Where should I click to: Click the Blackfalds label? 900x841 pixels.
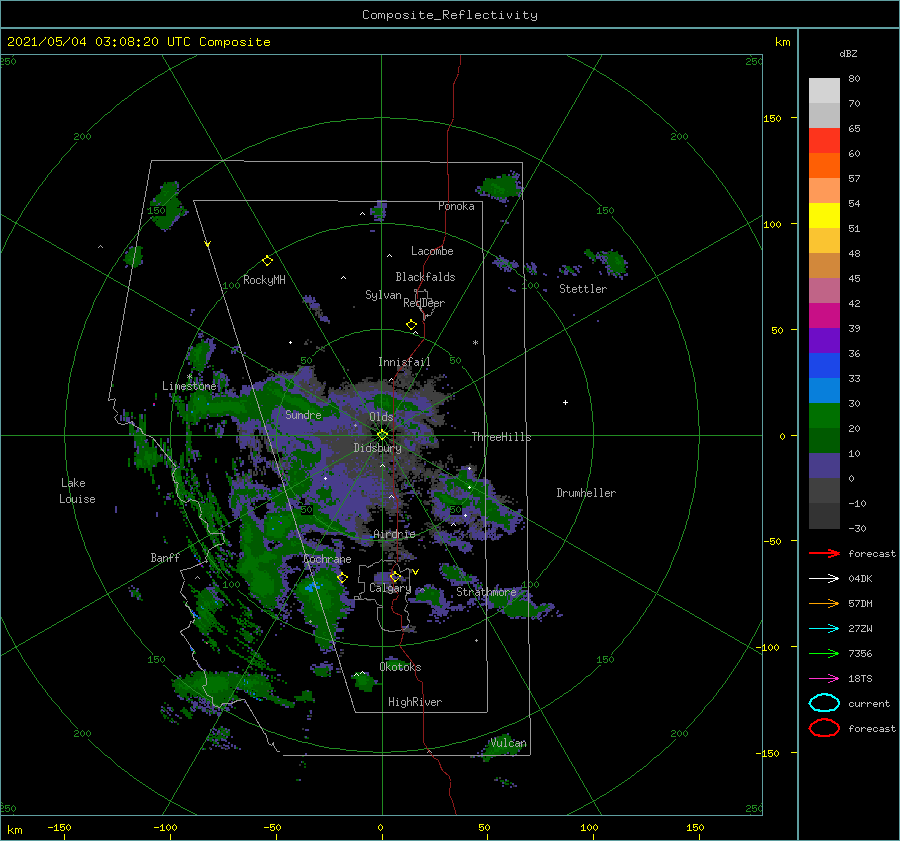point(425,277)
